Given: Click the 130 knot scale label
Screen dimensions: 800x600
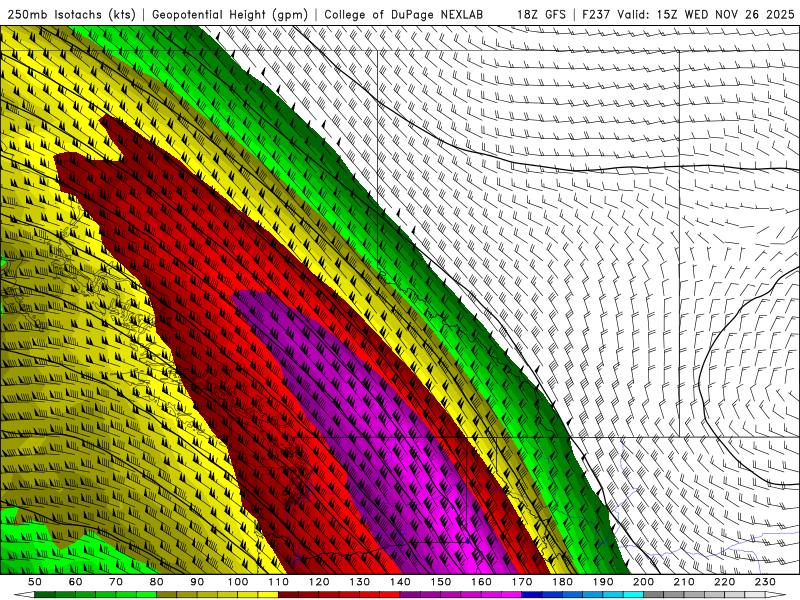Looking at the screenshot, I should point(360,582).
